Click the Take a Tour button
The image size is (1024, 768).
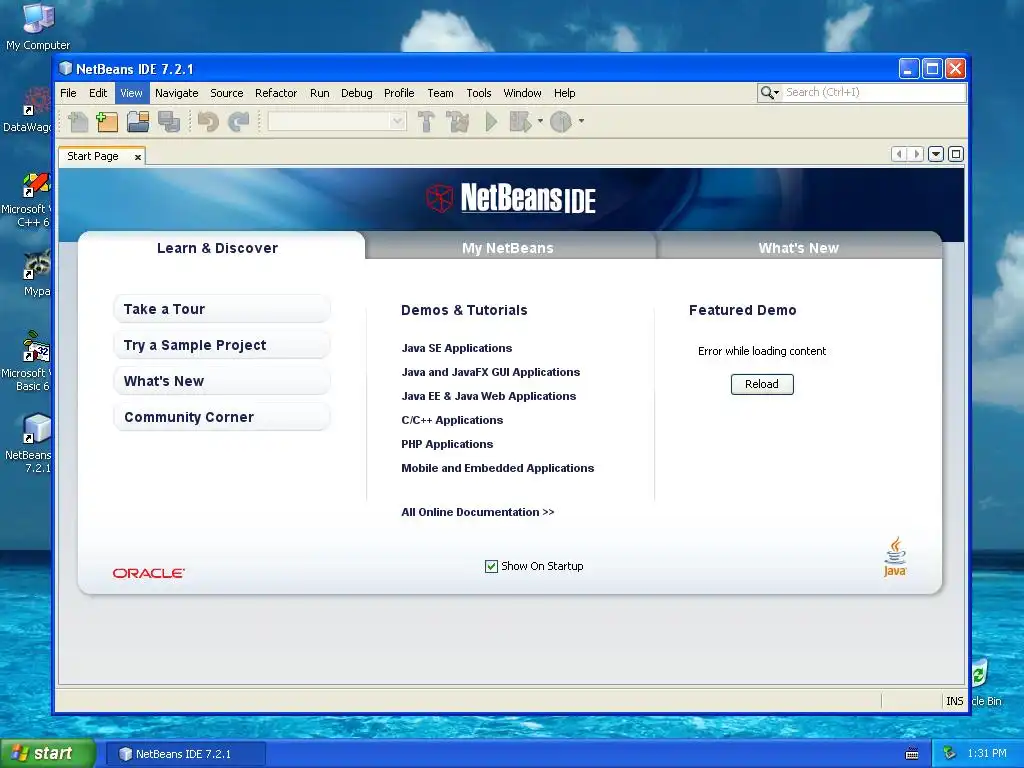tap(222, 309)
